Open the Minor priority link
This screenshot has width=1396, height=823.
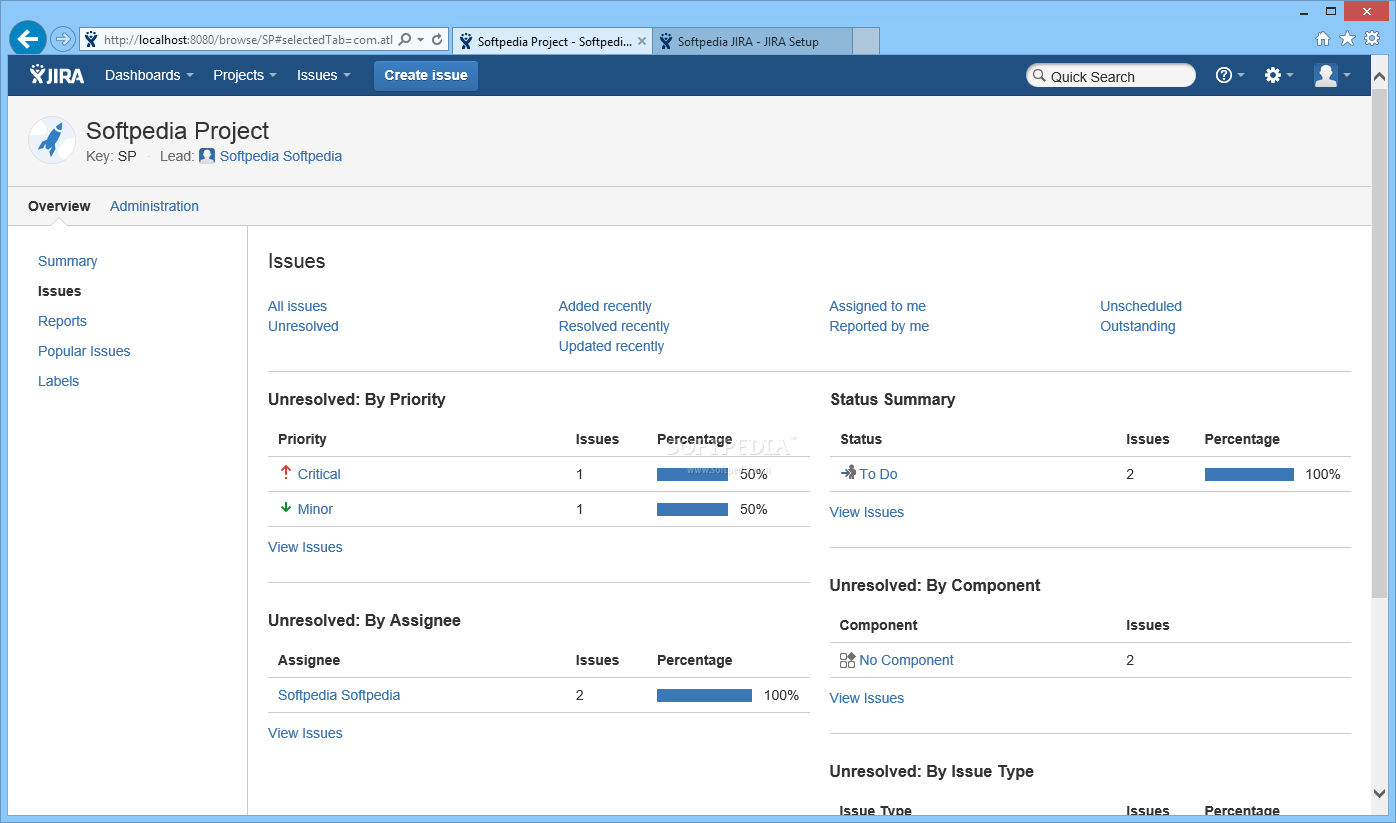click(315, 509)
